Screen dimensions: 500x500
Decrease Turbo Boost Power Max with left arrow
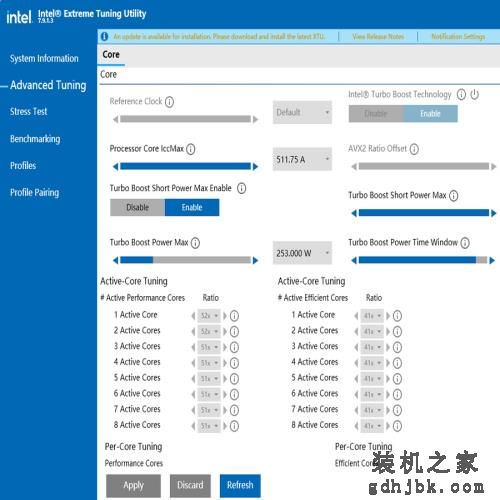[115, 260]
